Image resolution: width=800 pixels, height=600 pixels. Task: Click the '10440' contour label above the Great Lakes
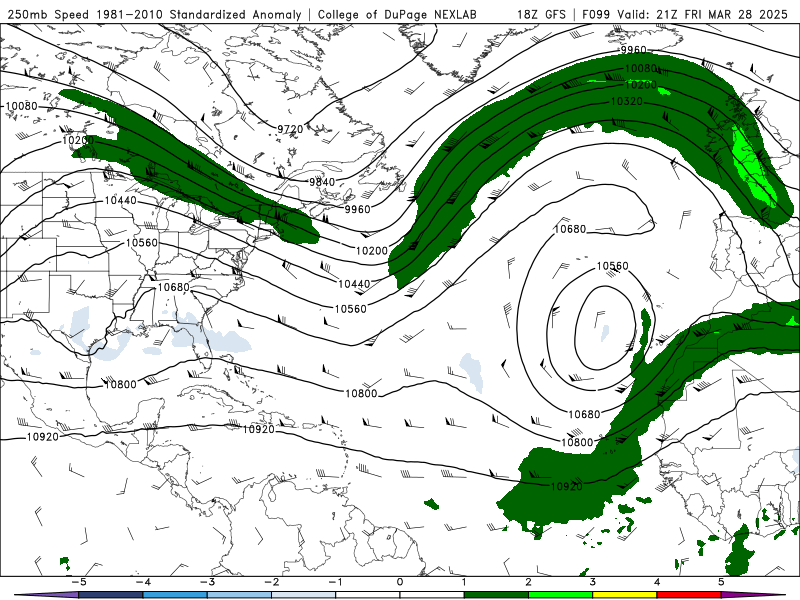point(120,201)
